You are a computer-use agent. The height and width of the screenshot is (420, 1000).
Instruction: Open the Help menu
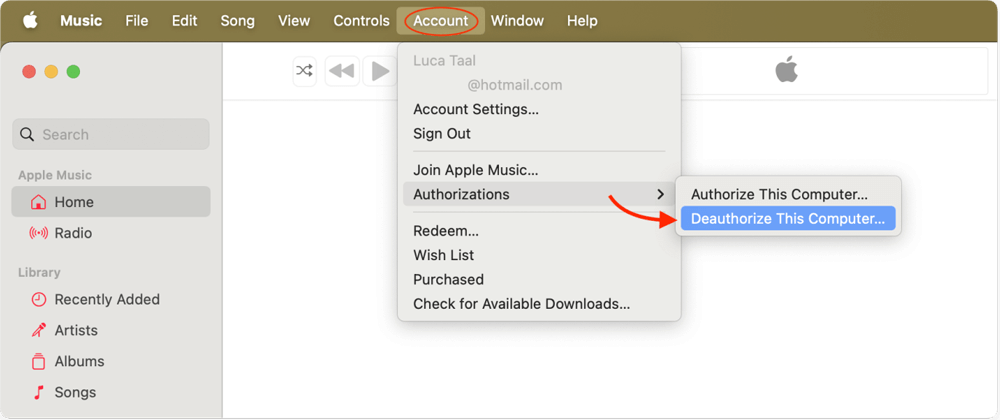click(x=582, y=20)
